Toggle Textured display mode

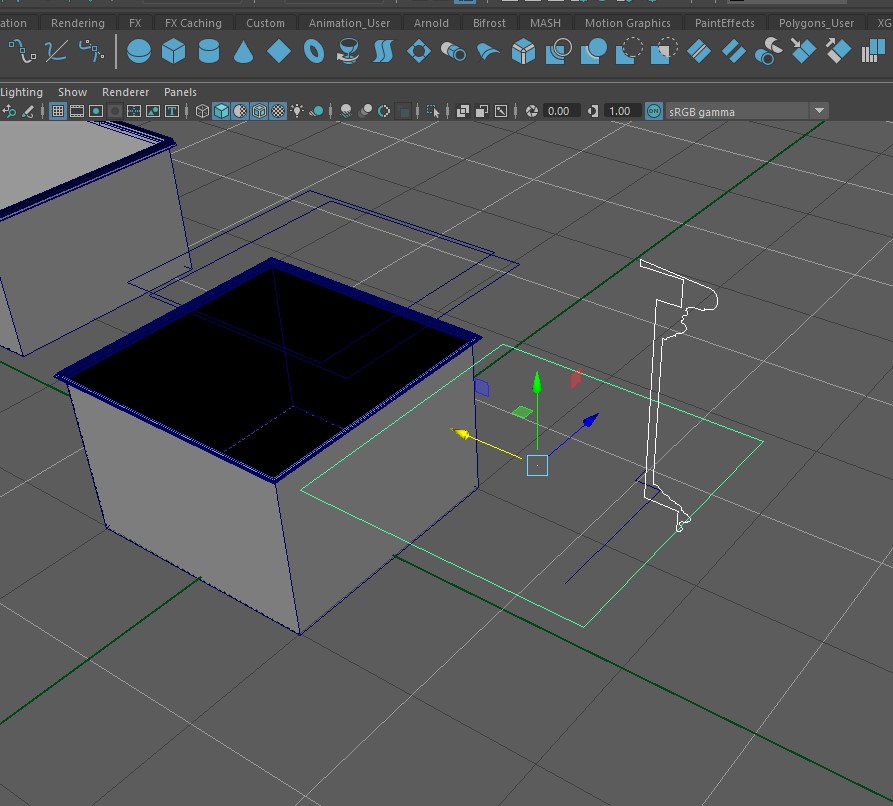click(x=278, y=111)
